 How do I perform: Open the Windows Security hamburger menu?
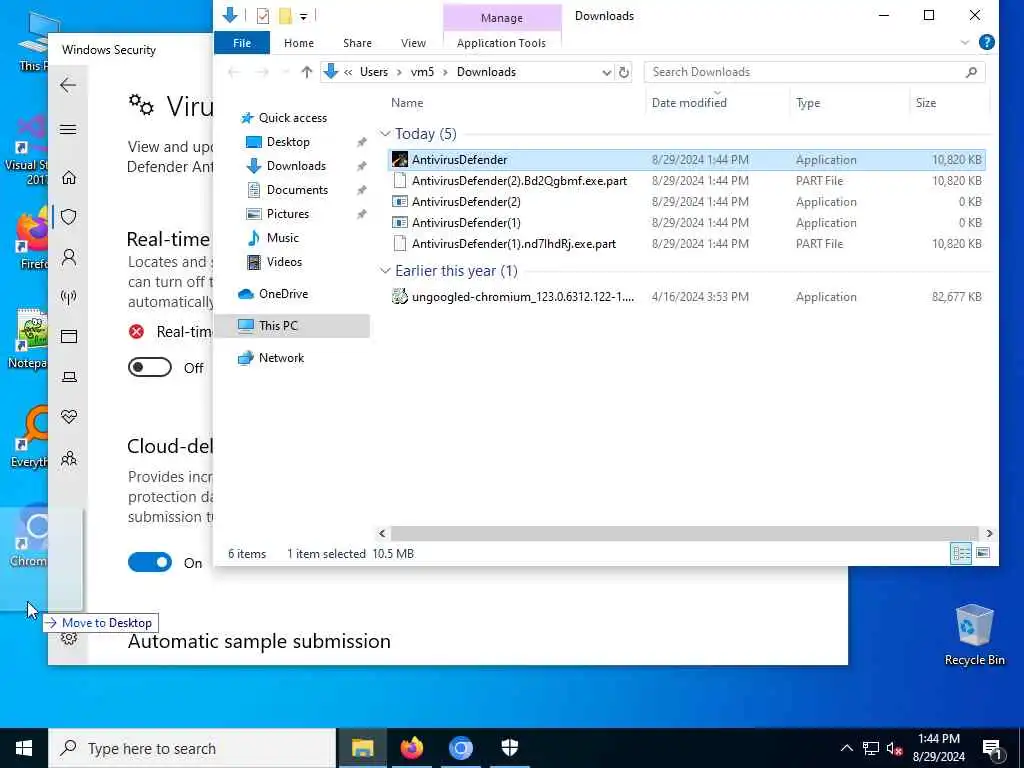pyautogui.click(x=68, y=129)
